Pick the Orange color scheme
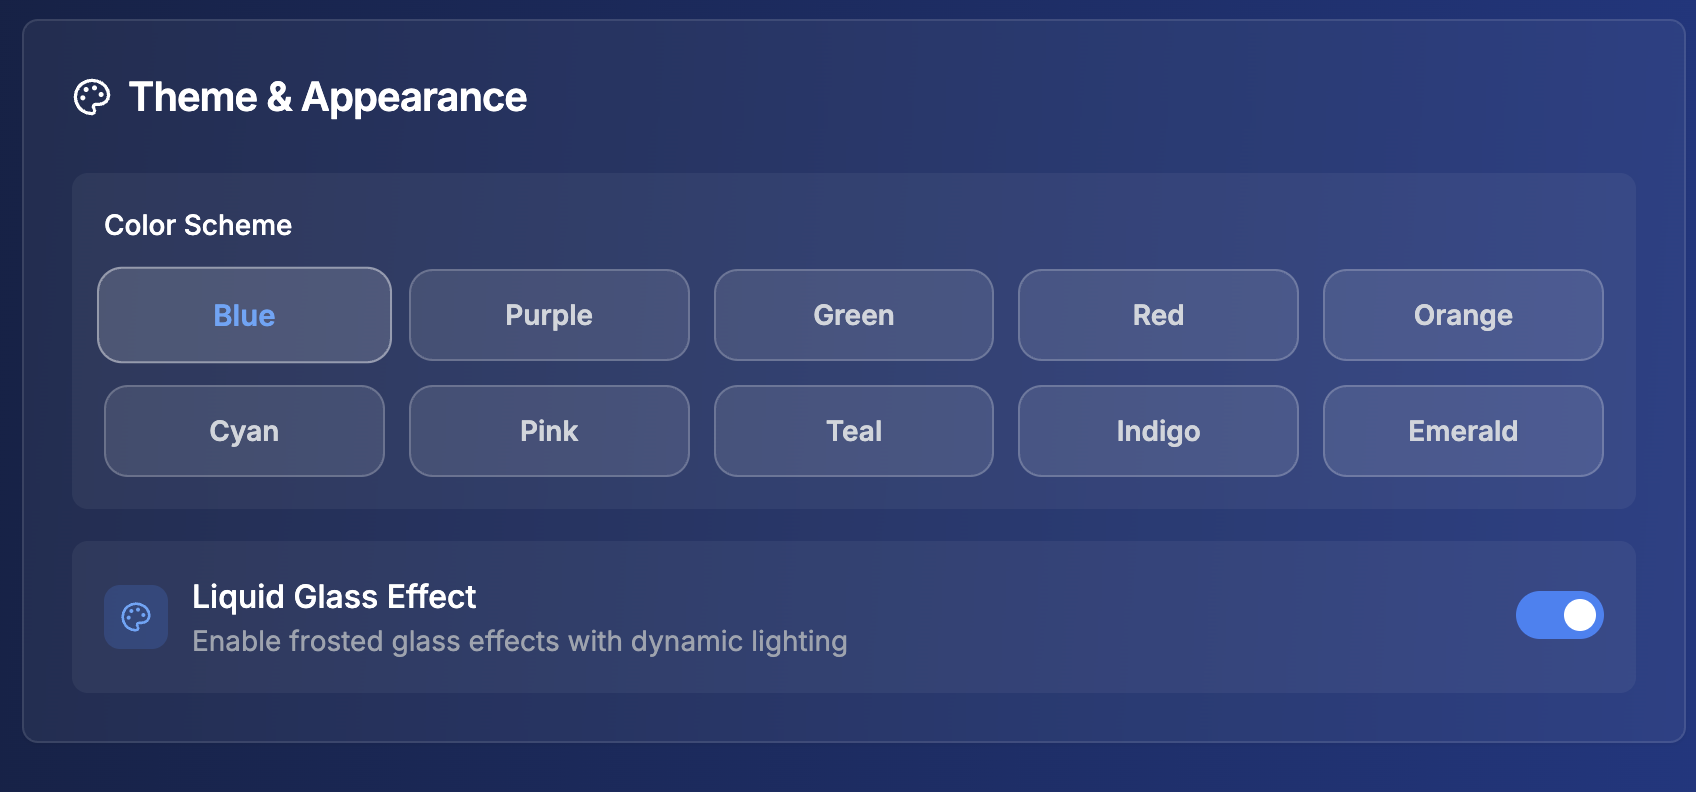 pyautogui.click(x=1463, y=315)
